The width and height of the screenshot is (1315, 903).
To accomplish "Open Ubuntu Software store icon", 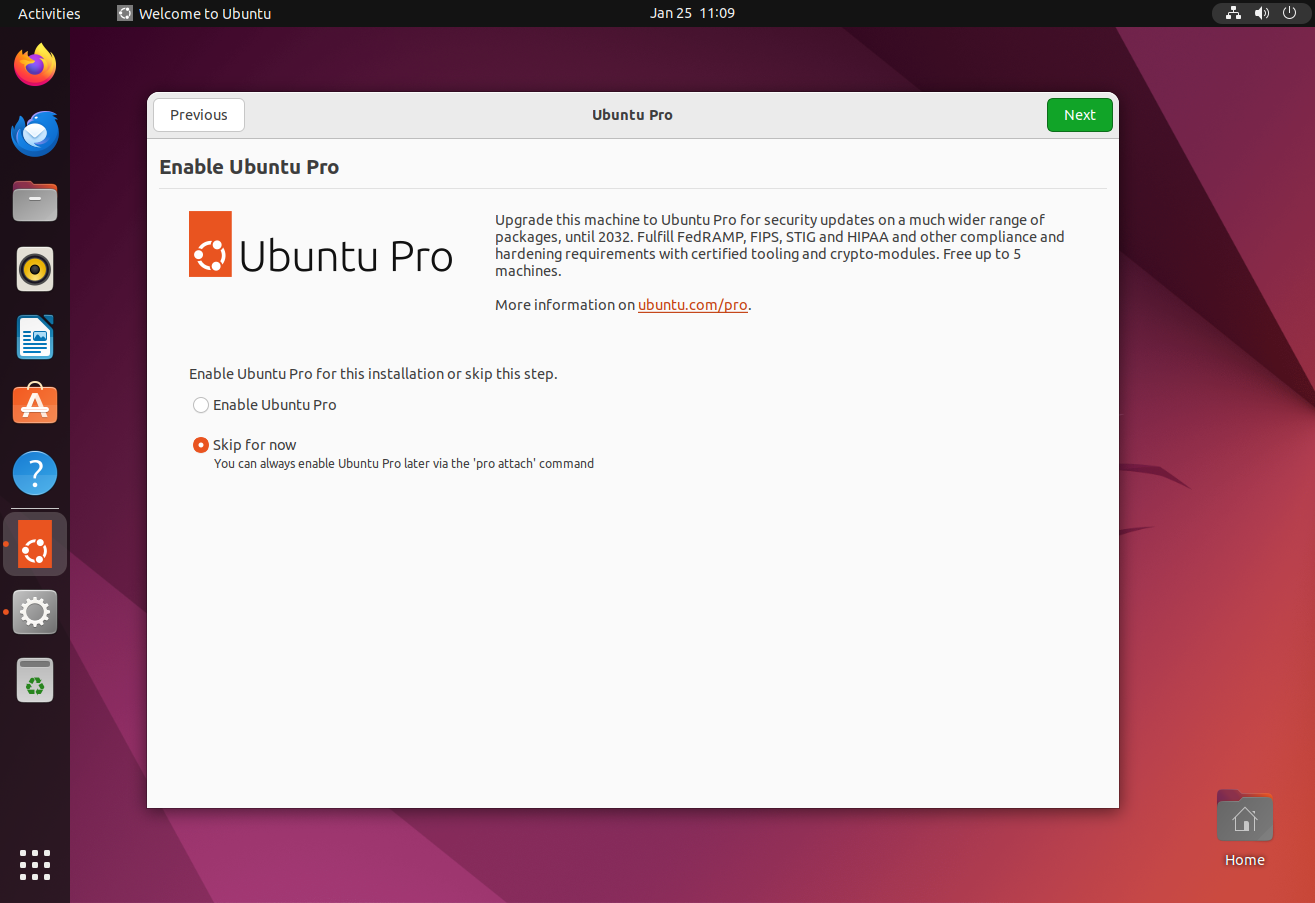I will [35, 404].
